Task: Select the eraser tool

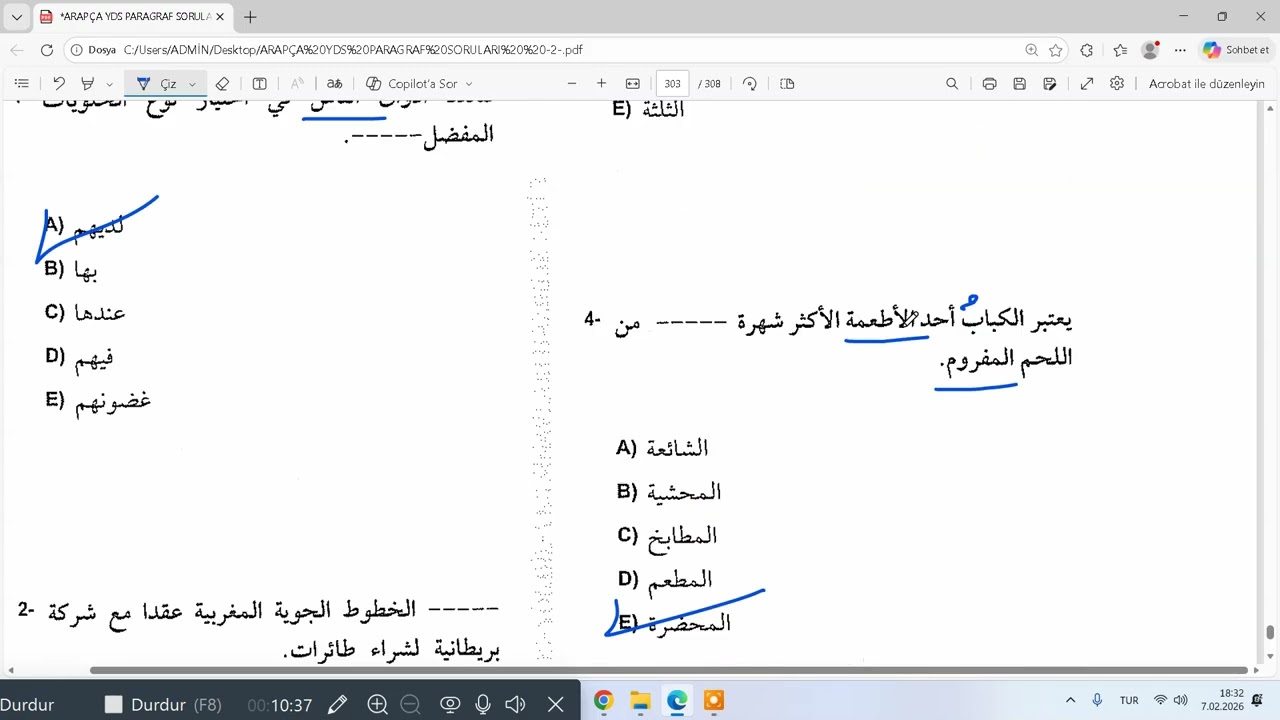Action: [x=222, y=84]
